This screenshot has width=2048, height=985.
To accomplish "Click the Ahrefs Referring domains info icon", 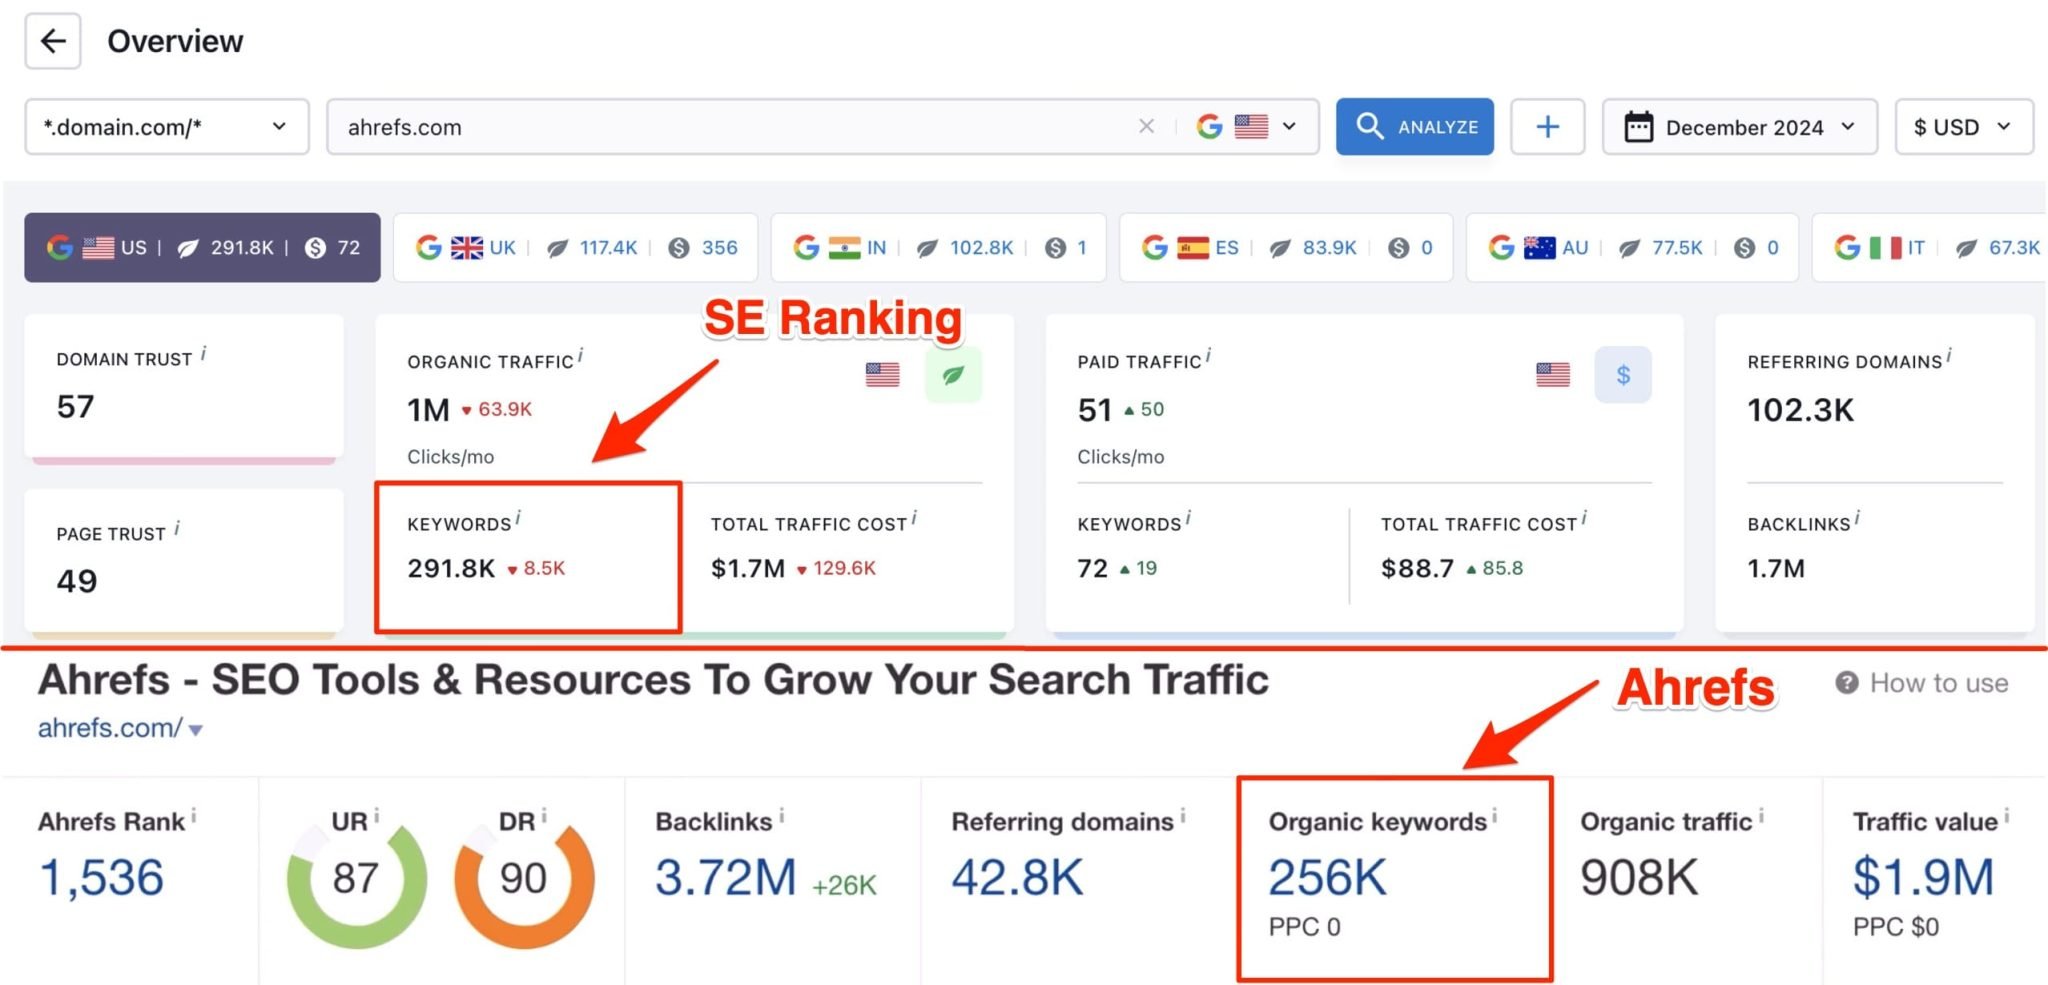I will click(x=1183, y=817).
